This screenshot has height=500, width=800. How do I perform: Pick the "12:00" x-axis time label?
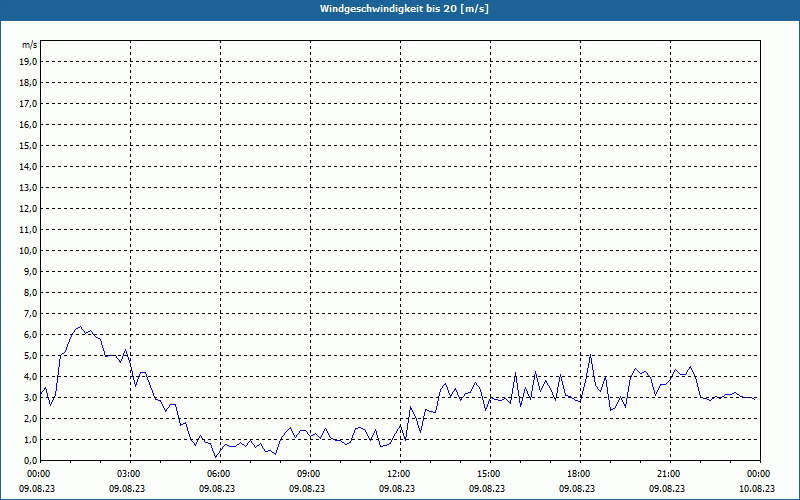[398, 474]
